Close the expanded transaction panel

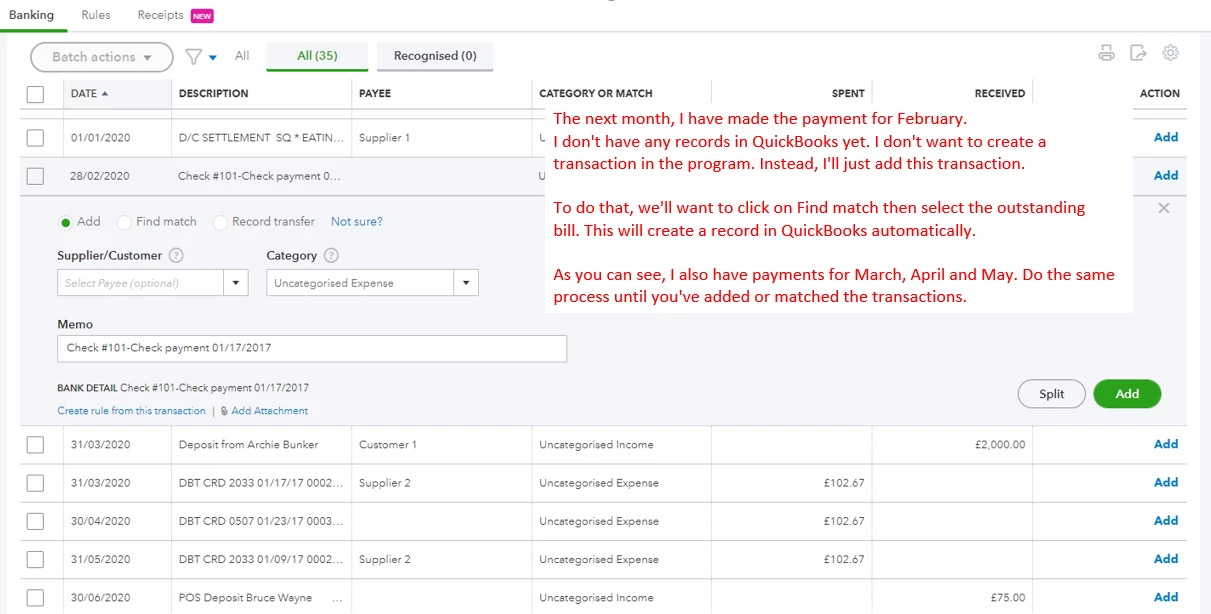[x=1163, y=208]
